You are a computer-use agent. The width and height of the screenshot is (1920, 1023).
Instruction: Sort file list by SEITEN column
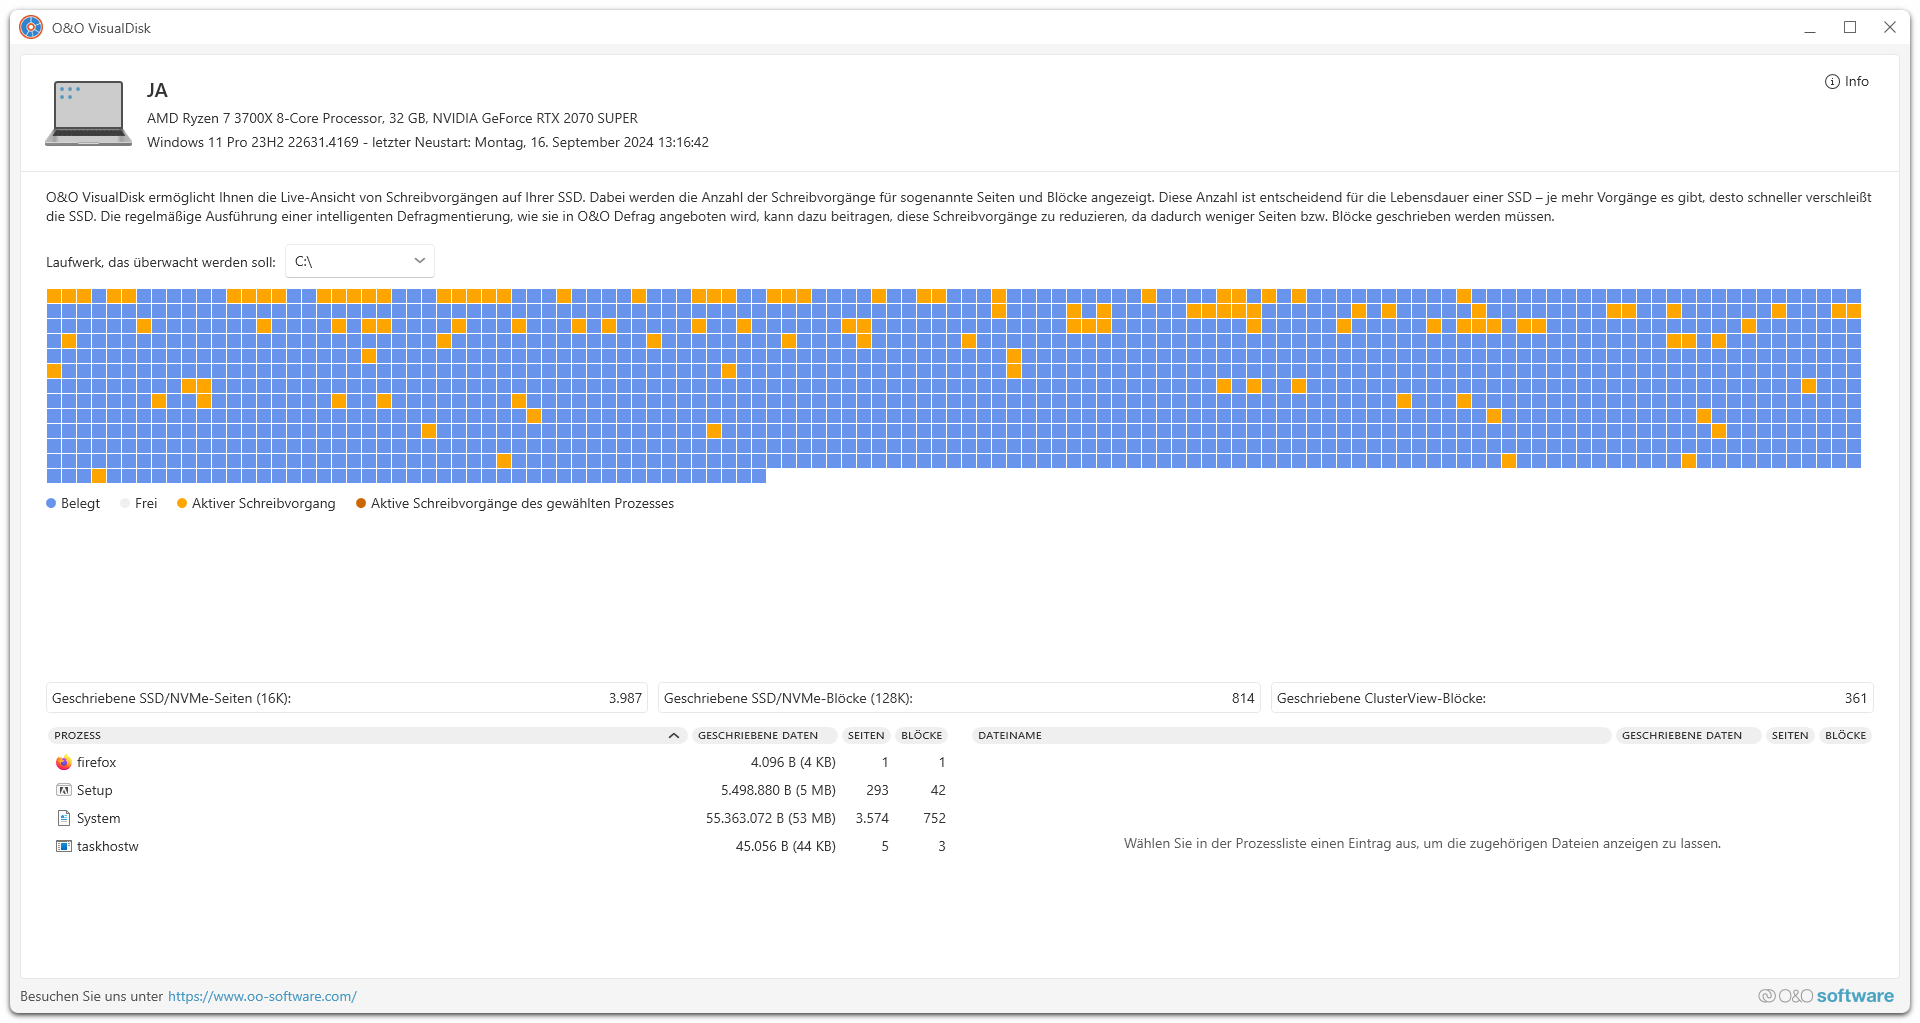click(x=1790, y=735)
